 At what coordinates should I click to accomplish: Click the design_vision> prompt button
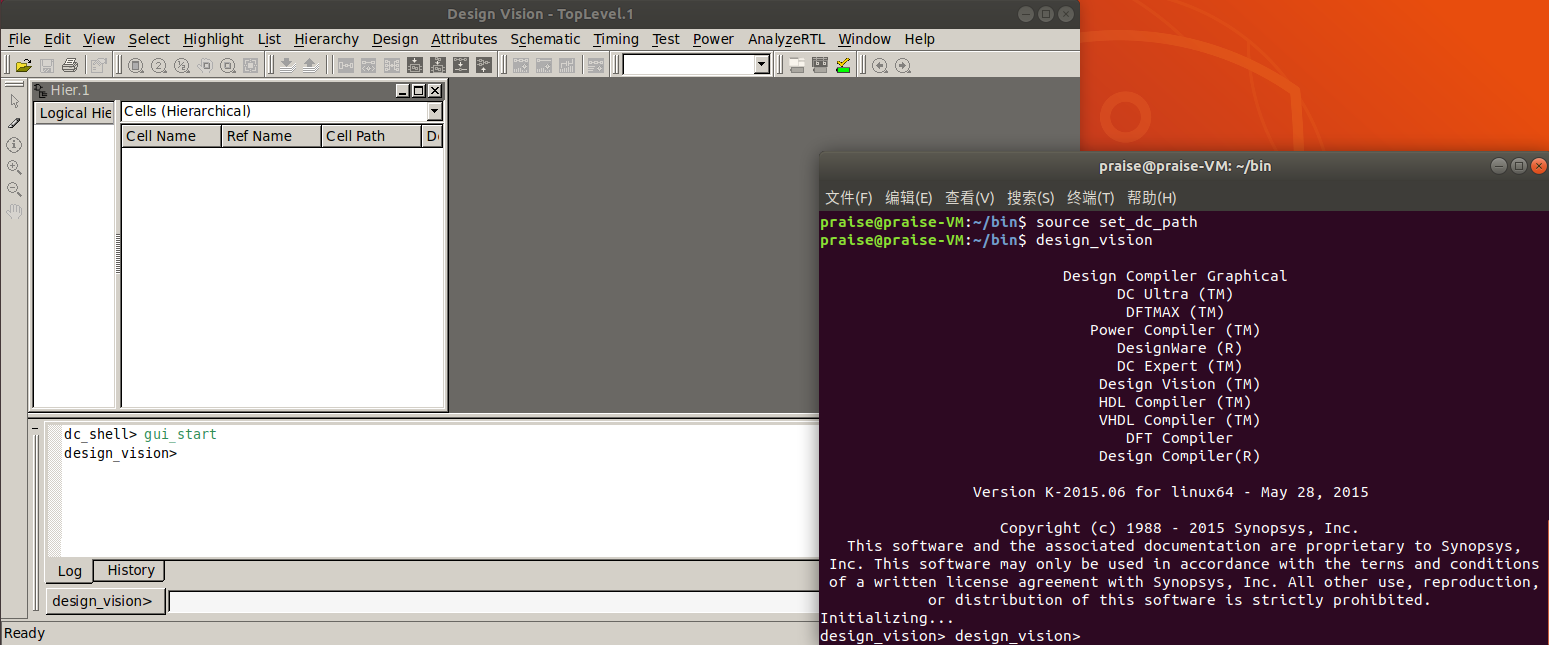coord(105,601)
